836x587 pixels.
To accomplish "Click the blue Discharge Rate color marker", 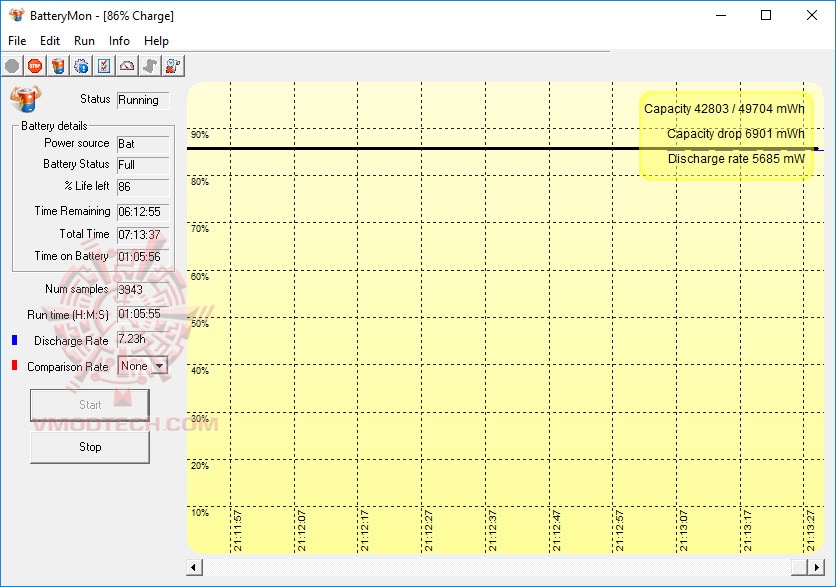I will click(x=15, y=340).
